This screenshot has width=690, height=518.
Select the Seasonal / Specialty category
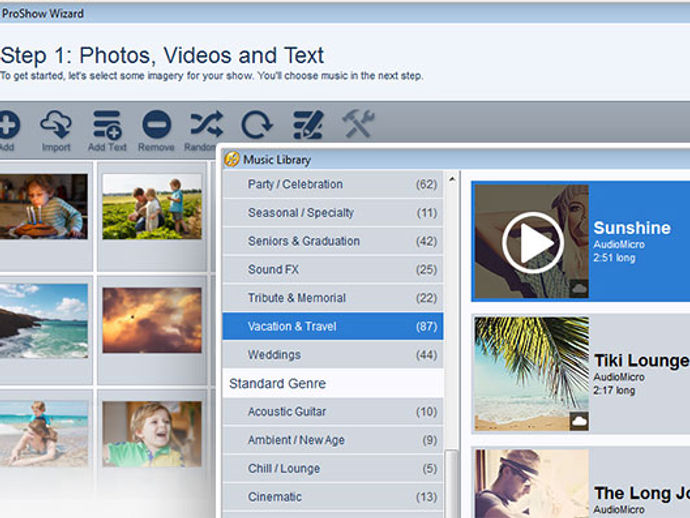tap(333, 213)
